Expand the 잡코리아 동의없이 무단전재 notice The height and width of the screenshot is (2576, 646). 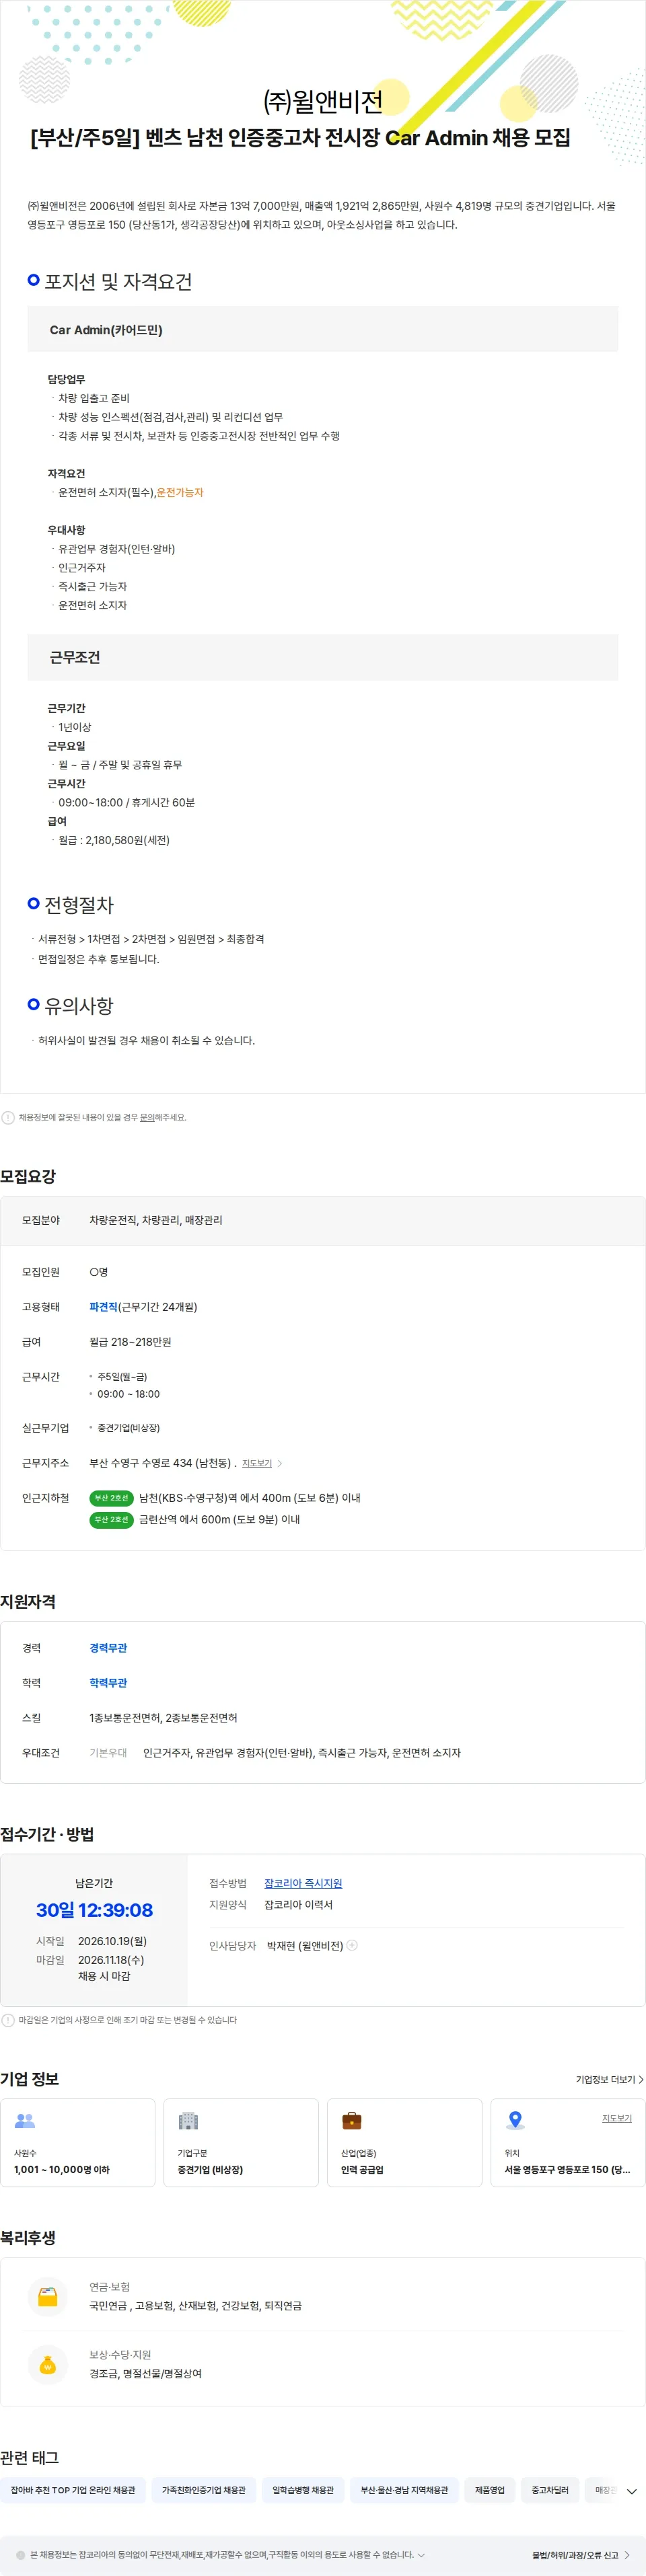pos(421,2555)
